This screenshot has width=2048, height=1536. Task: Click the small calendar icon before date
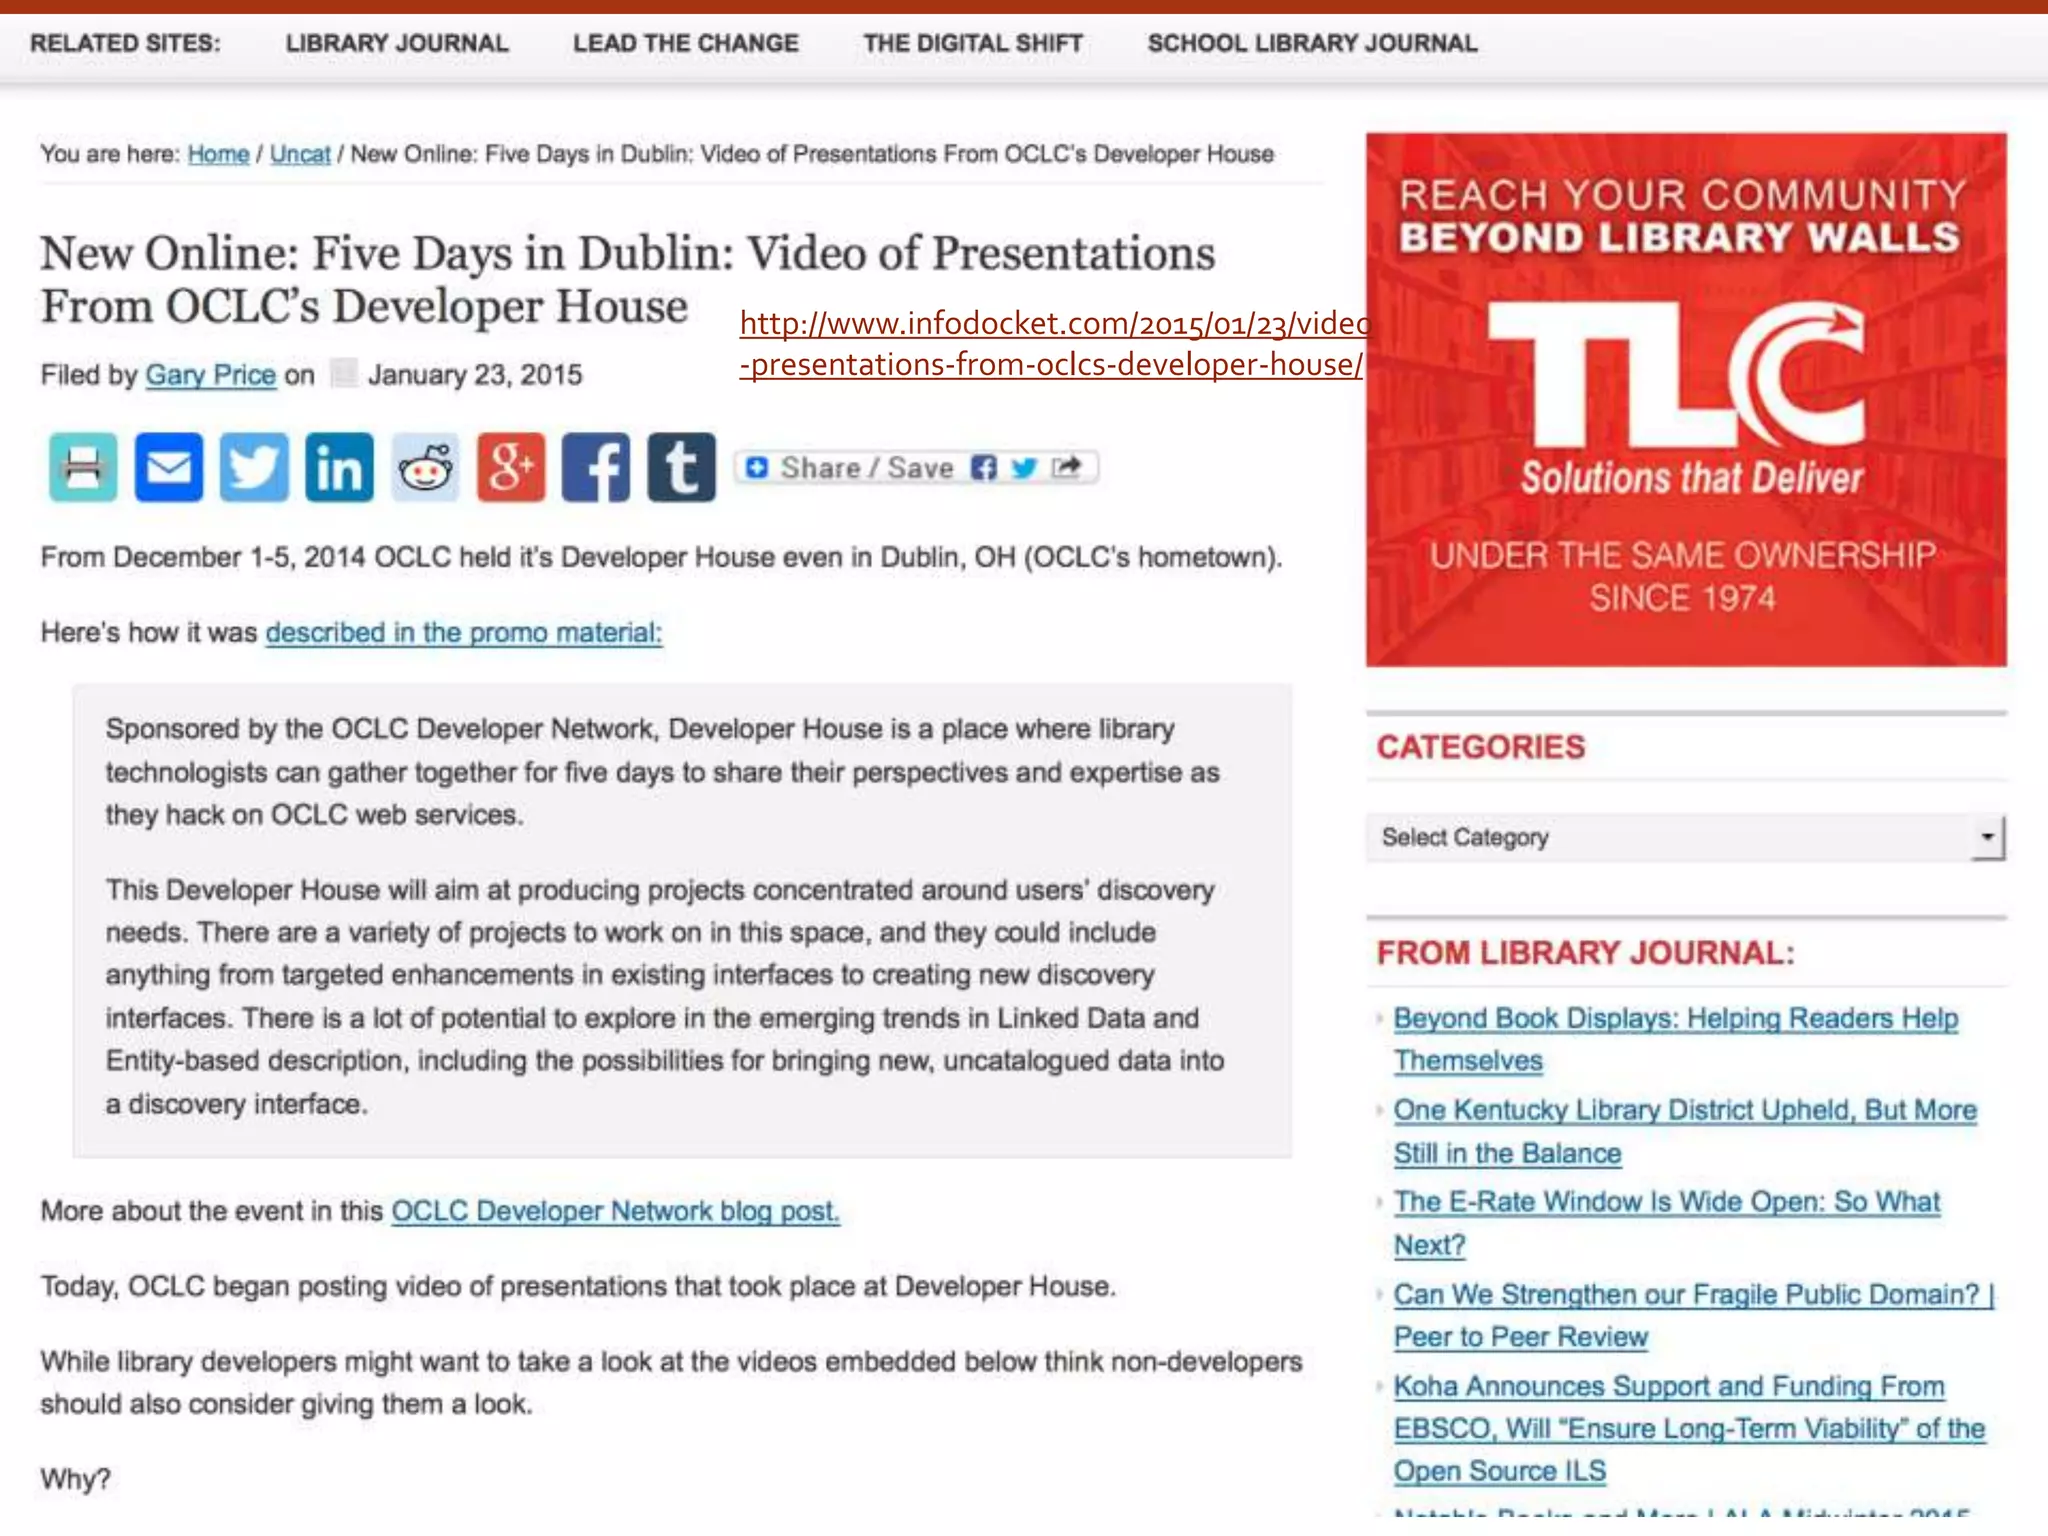[343, 373]
